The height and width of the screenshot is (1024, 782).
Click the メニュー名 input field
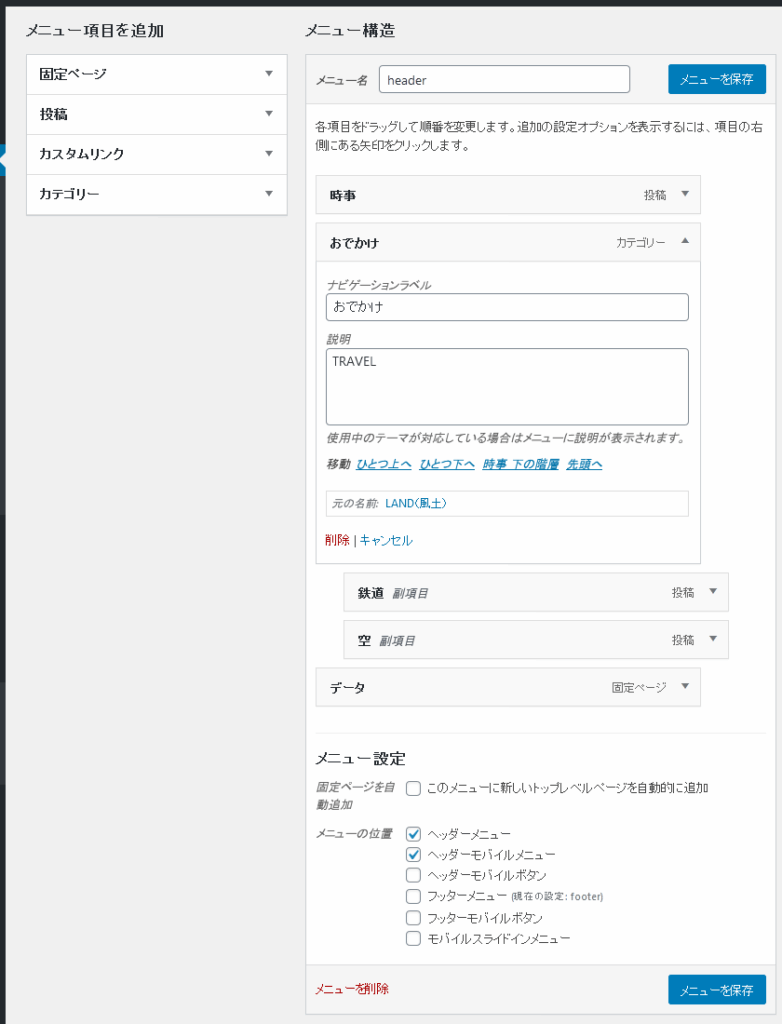point(504,79)
